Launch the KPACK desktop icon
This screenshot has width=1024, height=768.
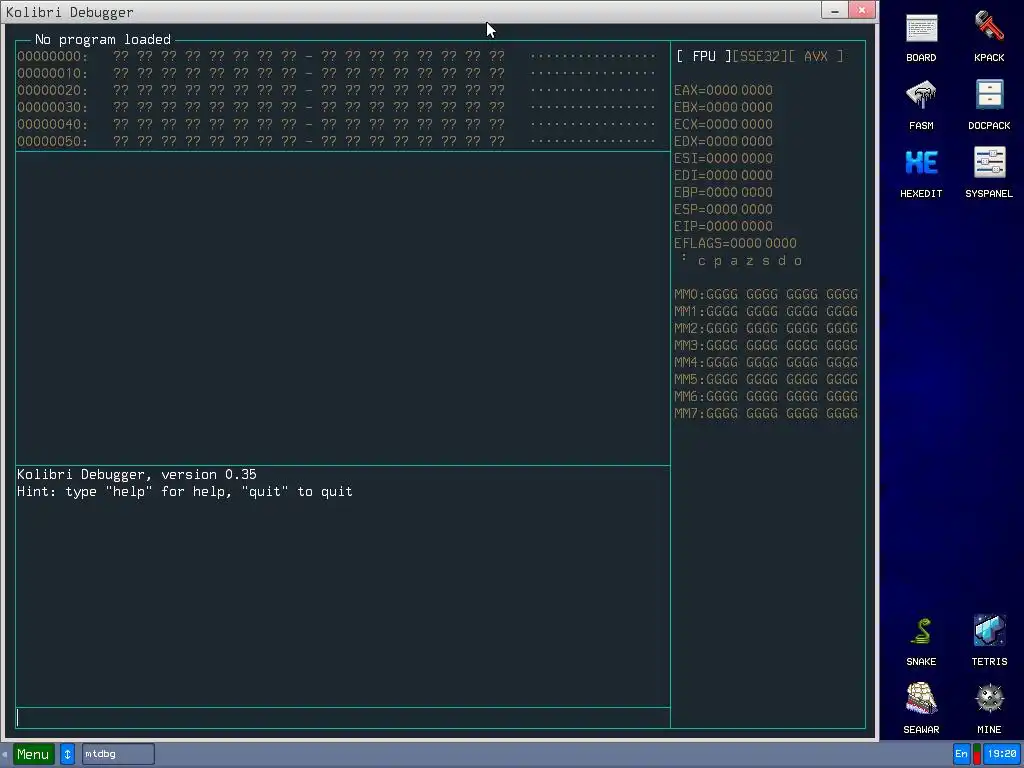point(989,38)
